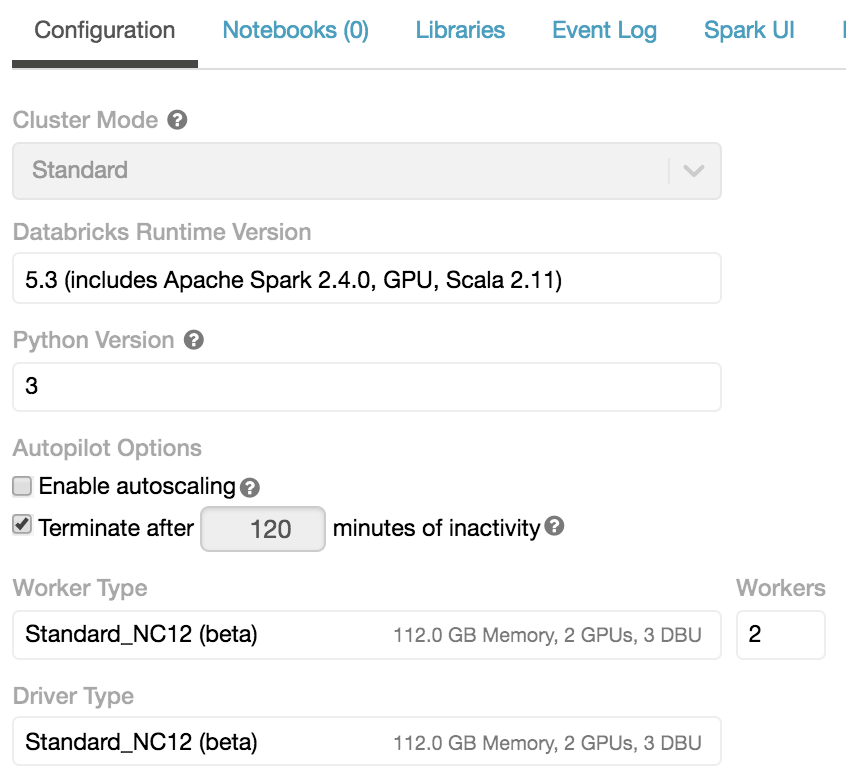Screen dimensions: 846x784
Task: Click the Databricks Runtime Version selector
Action: tap(367, 278)
